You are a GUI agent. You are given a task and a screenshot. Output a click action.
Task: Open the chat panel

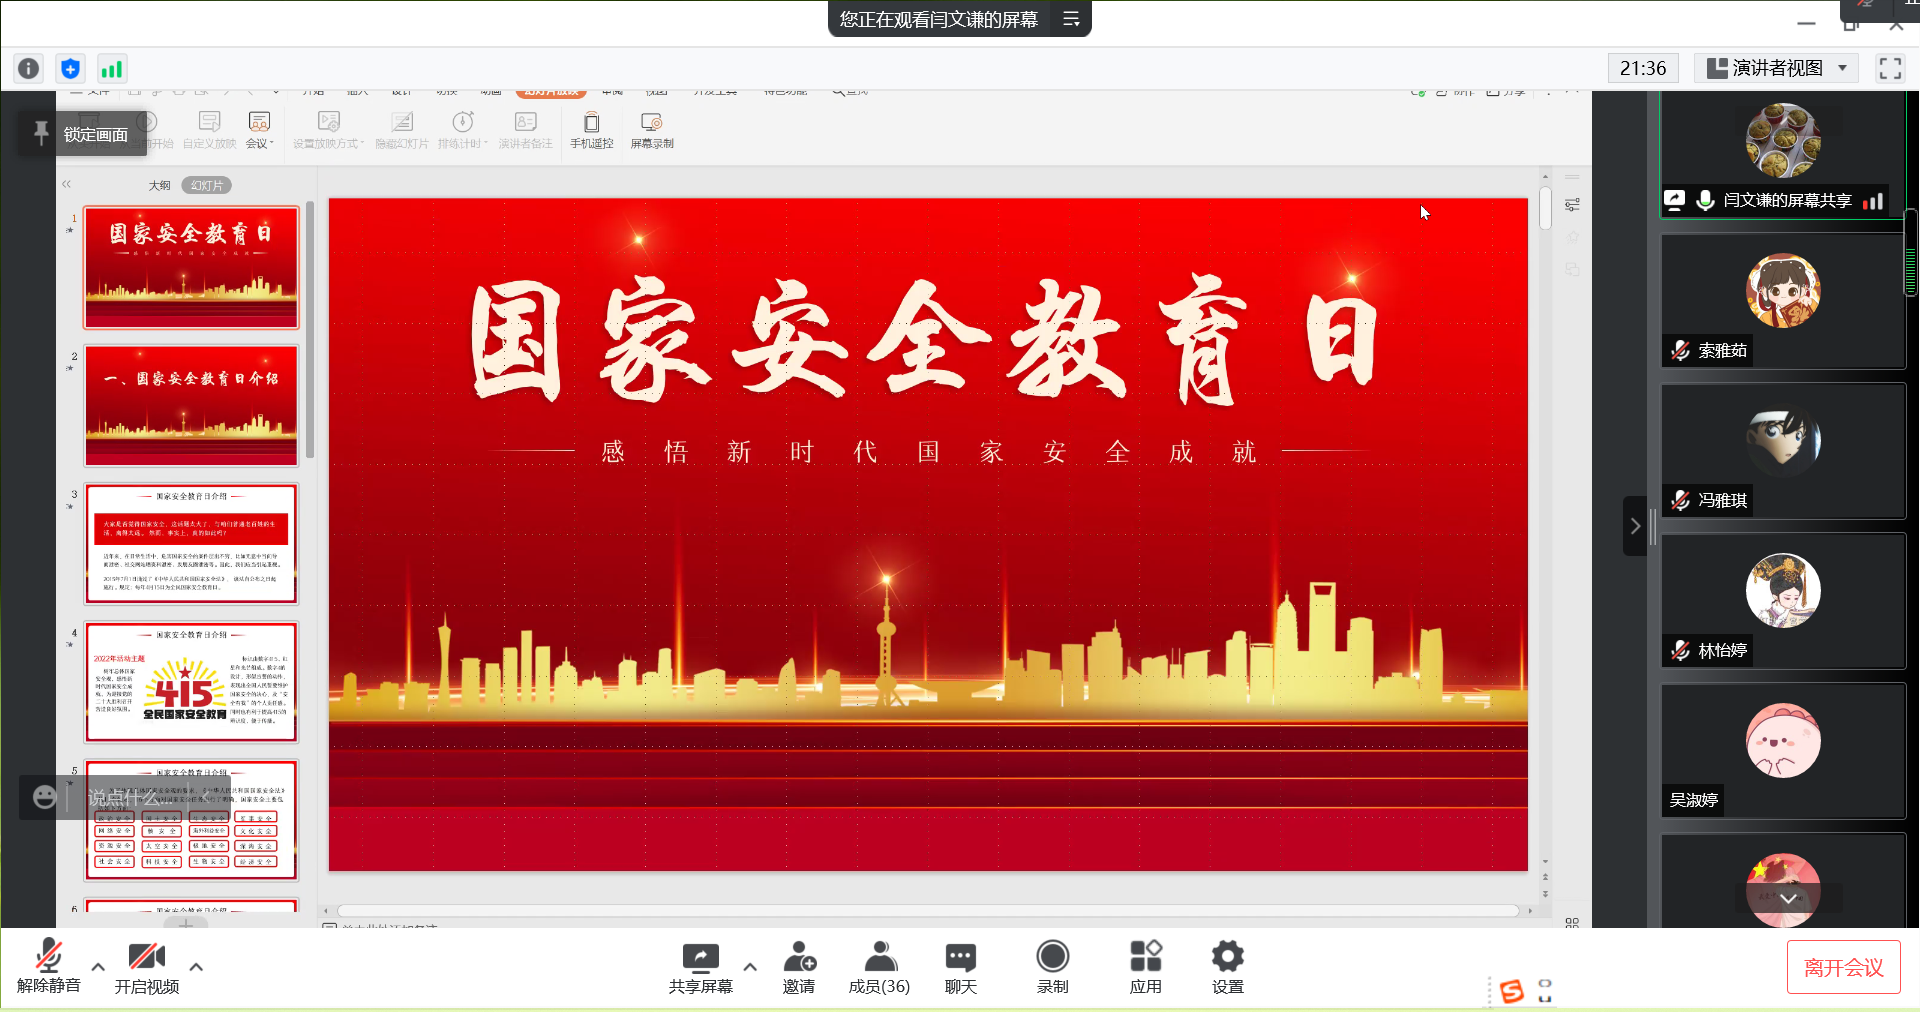[960, 967]
